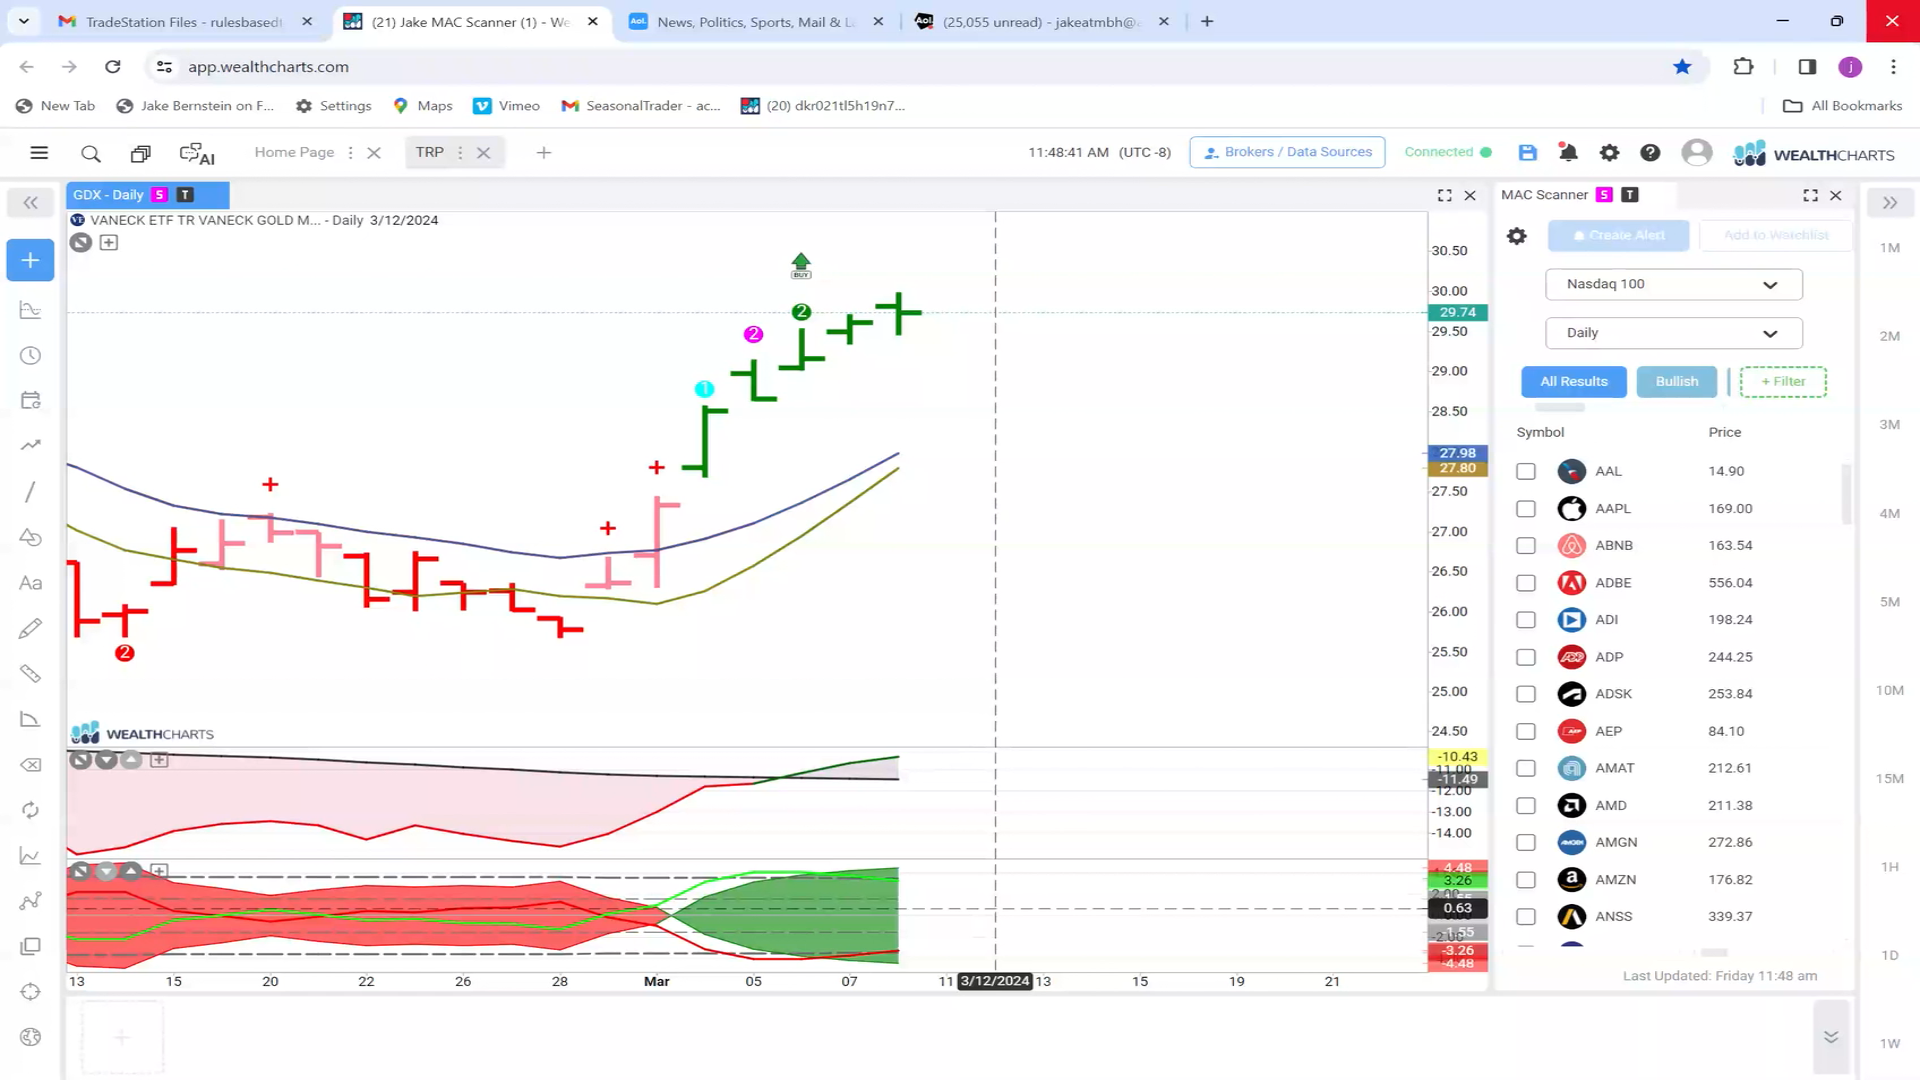1920x1080 pixels.
Task: Open MAC Scanner settings gear
Action: pos(1517,236)
